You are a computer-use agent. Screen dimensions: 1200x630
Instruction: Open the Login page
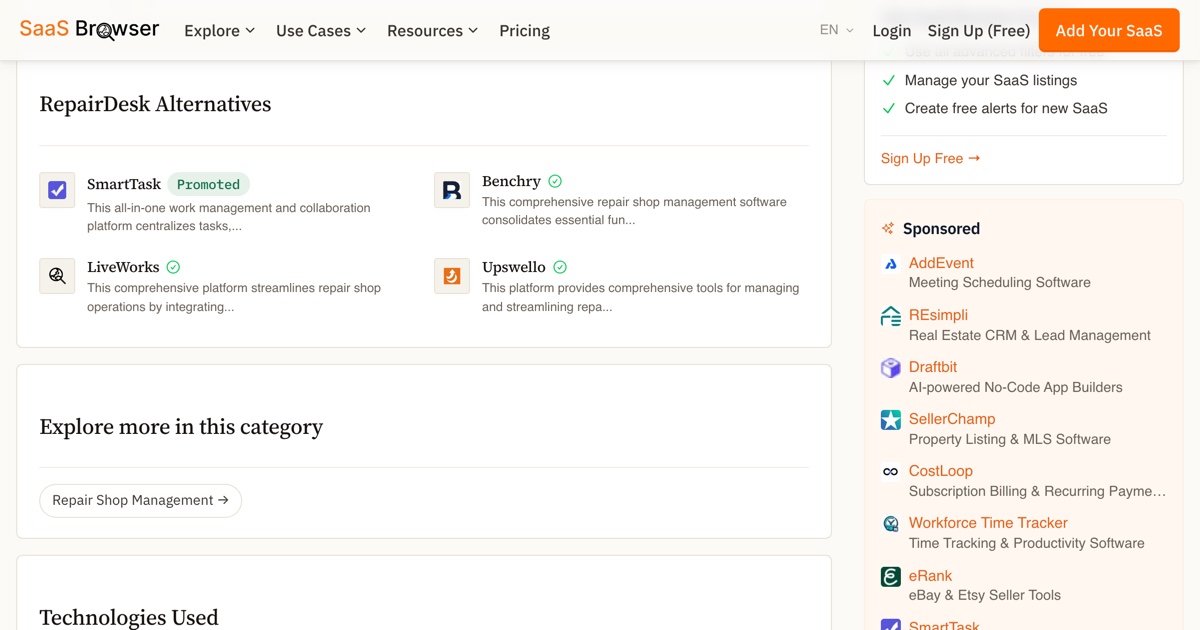tap(891, 31)
